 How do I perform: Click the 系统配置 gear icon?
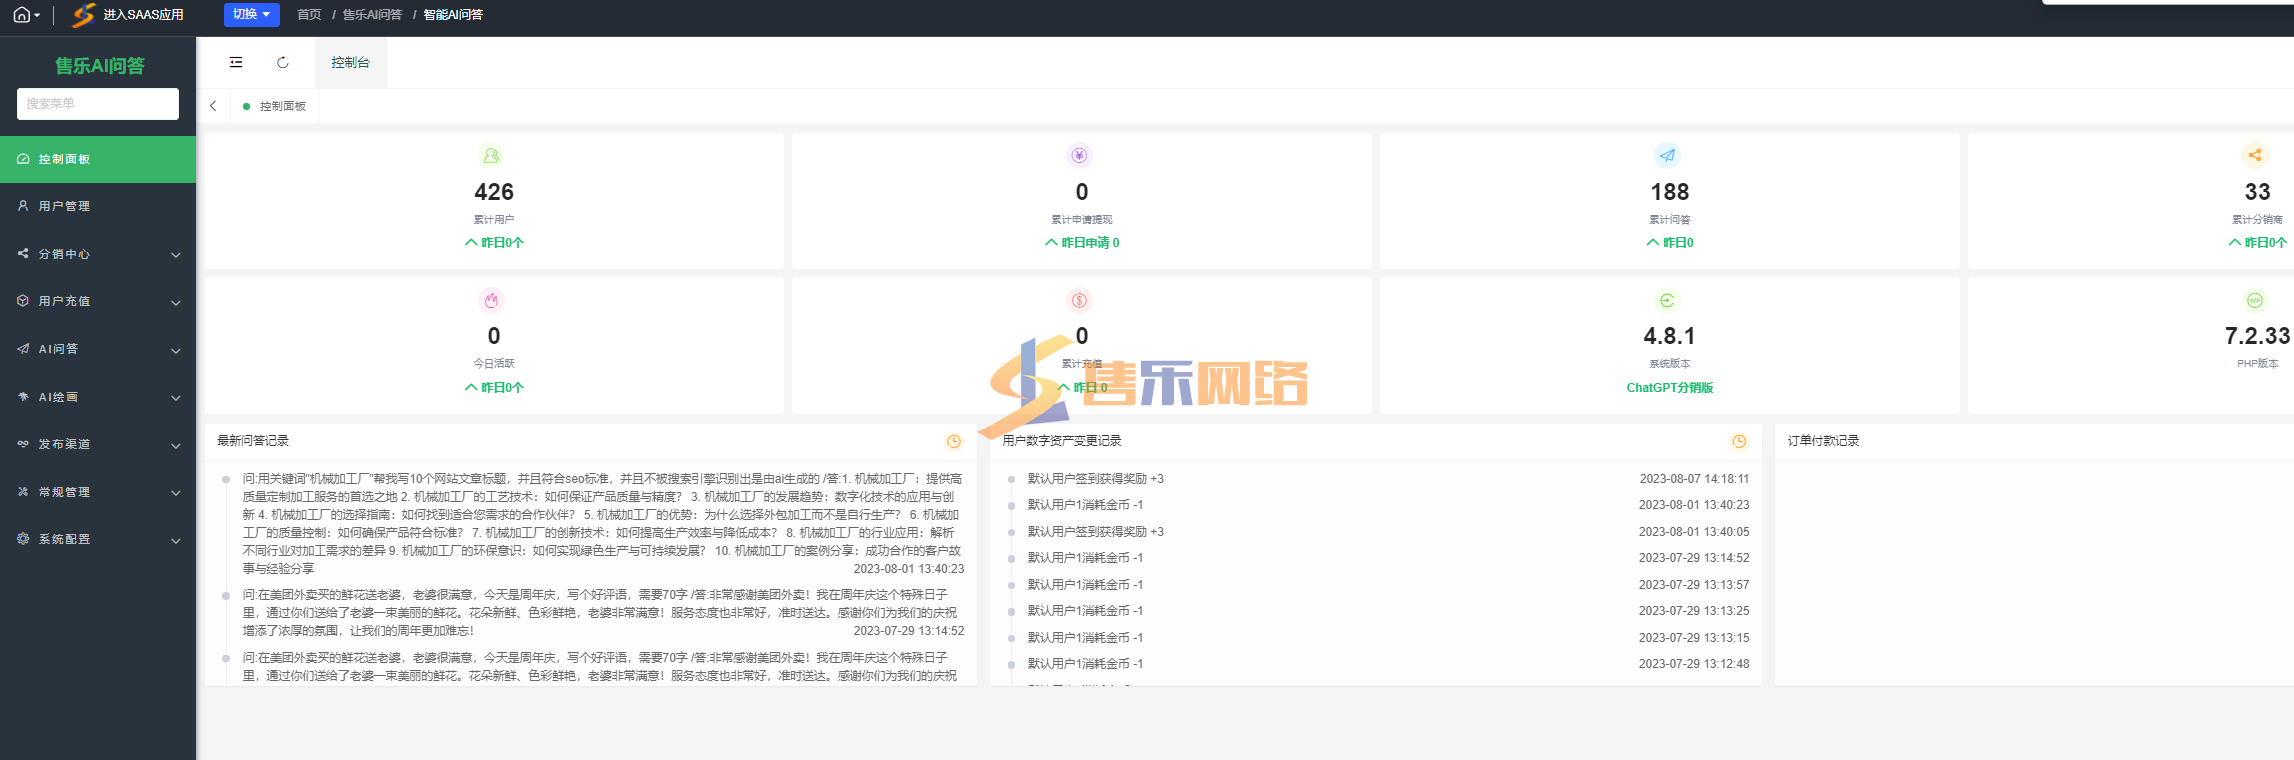23,538
